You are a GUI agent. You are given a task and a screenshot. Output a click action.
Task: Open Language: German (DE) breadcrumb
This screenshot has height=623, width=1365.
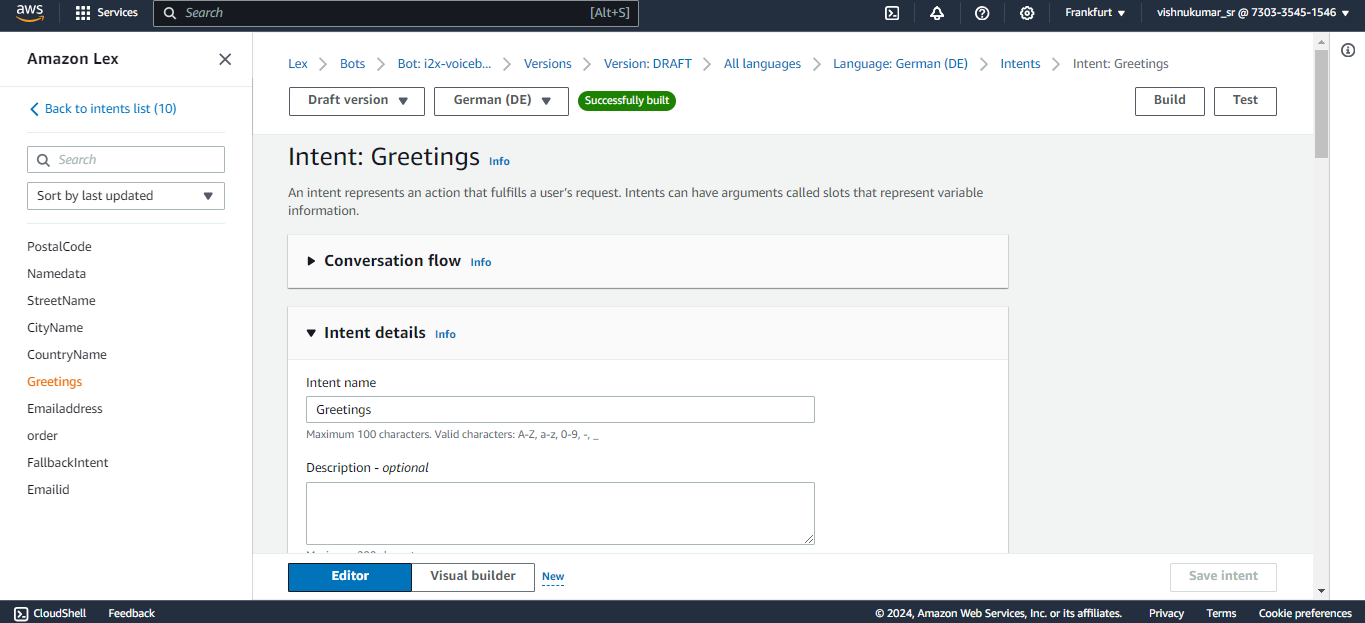pos(901,64)
